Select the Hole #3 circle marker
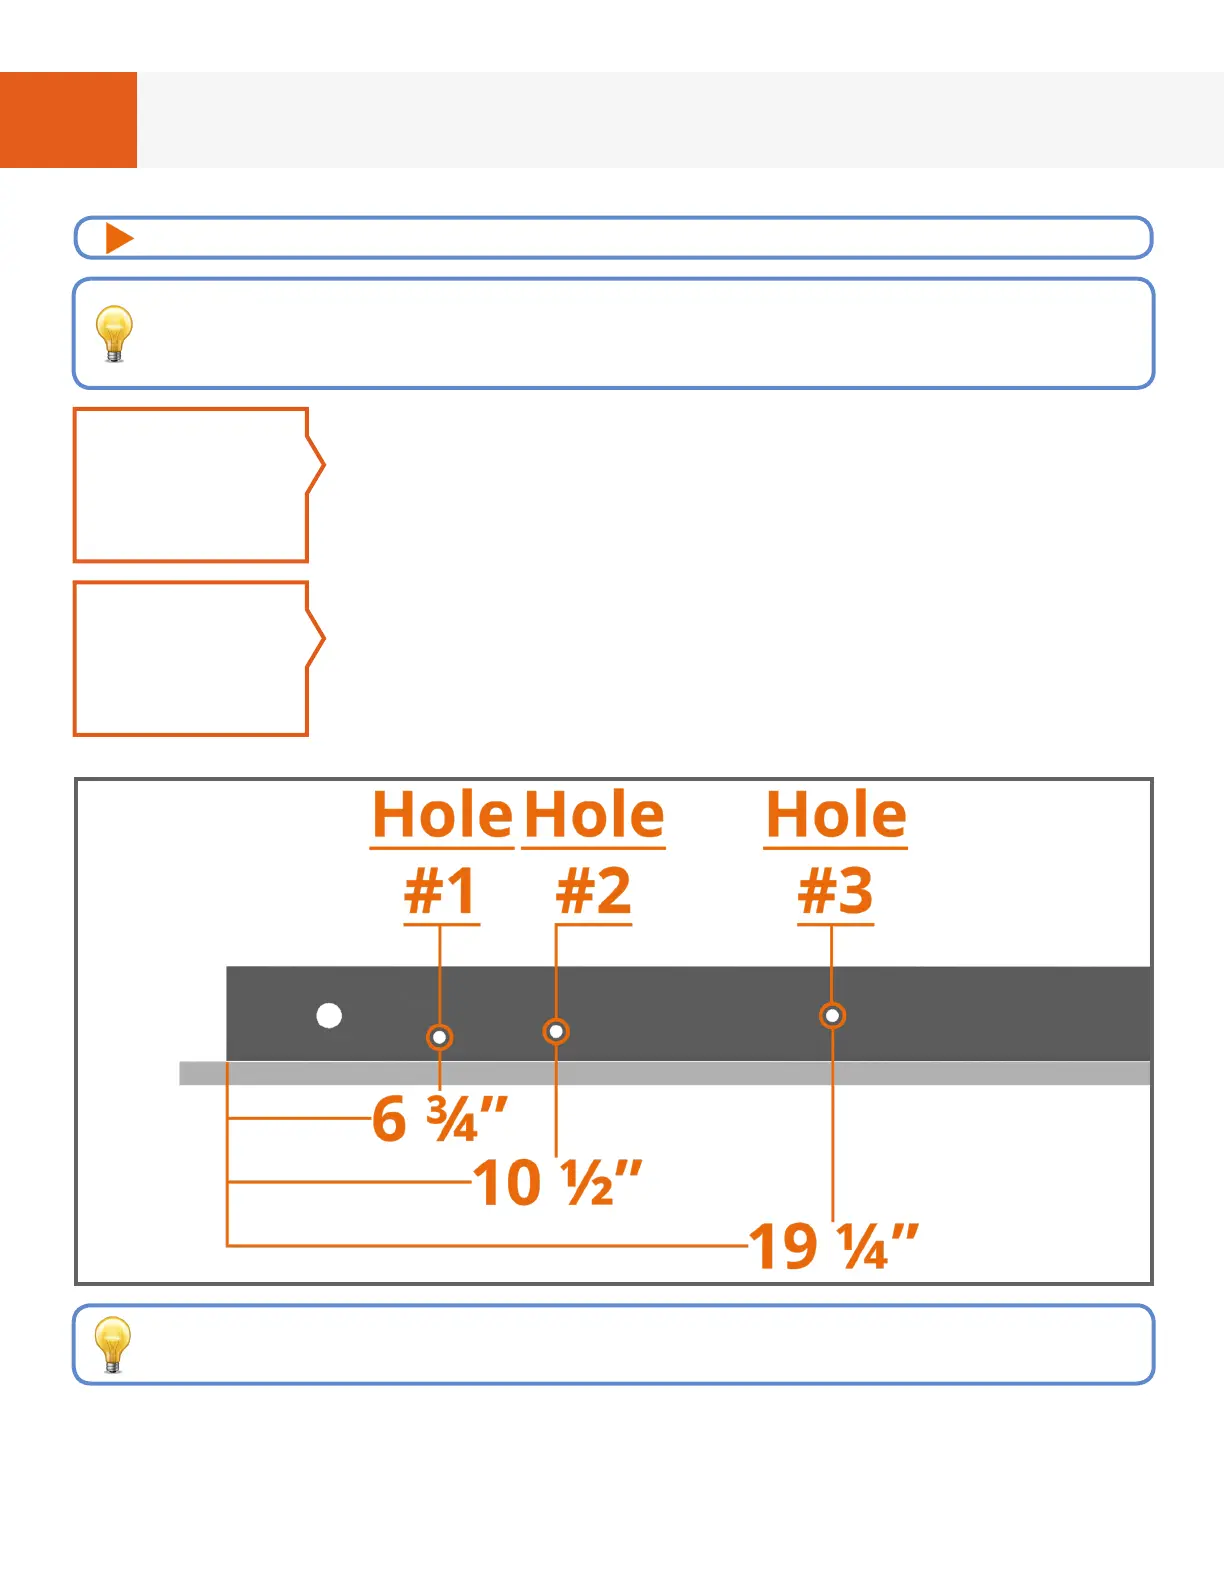1224x1584 pixels. tap(832, 1016)
